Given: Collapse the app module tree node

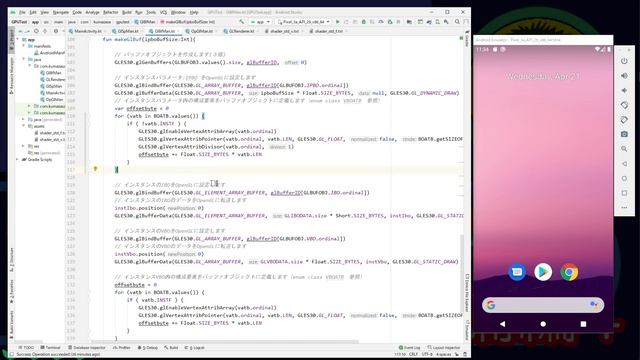Looking at the screenshot, I should [x=18, y=40].
